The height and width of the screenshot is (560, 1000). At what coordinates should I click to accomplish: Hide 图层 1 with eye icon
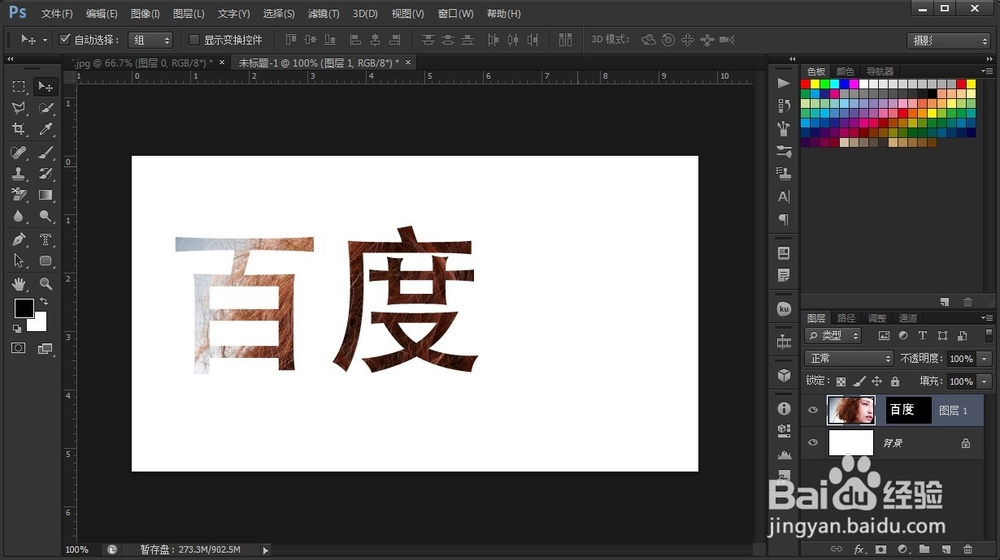click(812, 410)
